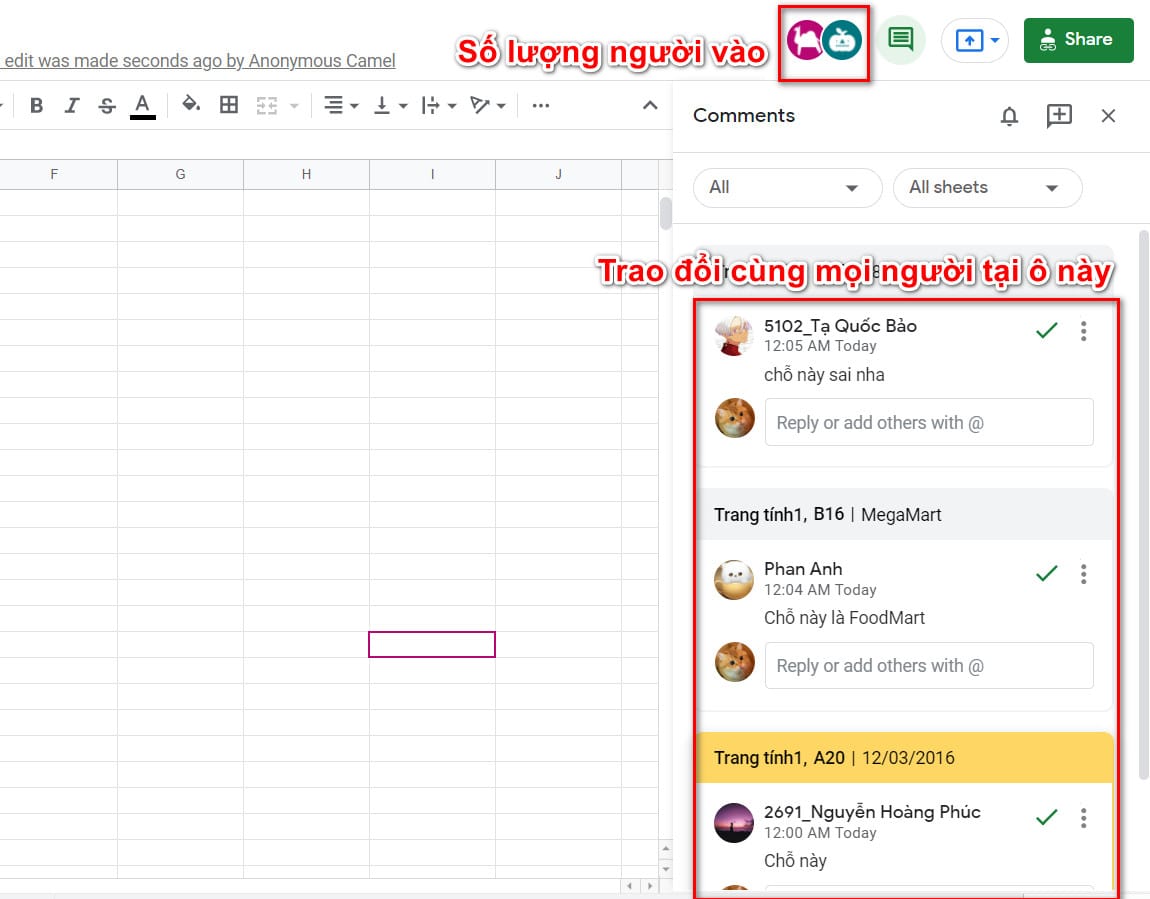Add a new comment with the plus icon

point(1059,116)
